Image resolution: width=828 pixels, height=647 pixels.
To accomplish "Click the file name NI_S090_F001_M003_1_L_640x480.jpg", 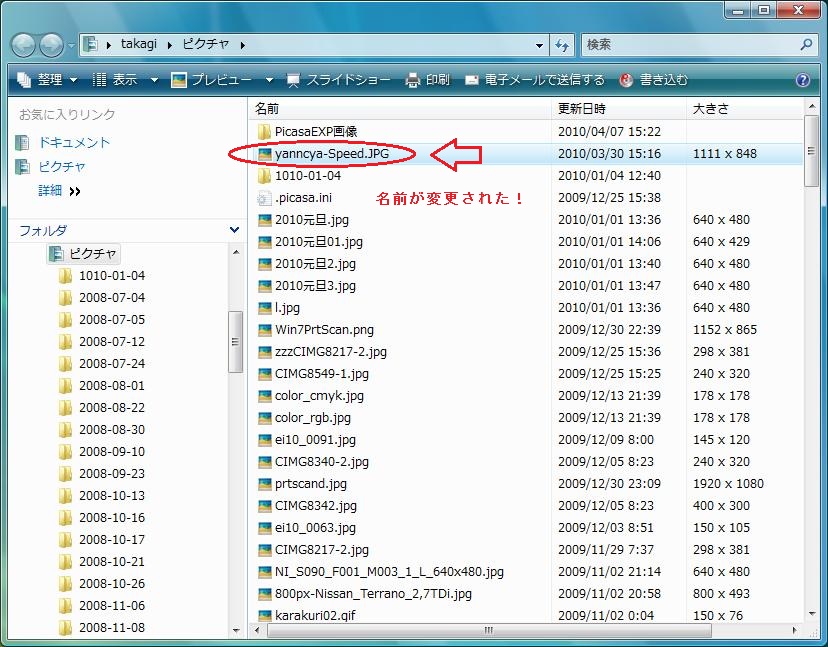I will 389,572.
